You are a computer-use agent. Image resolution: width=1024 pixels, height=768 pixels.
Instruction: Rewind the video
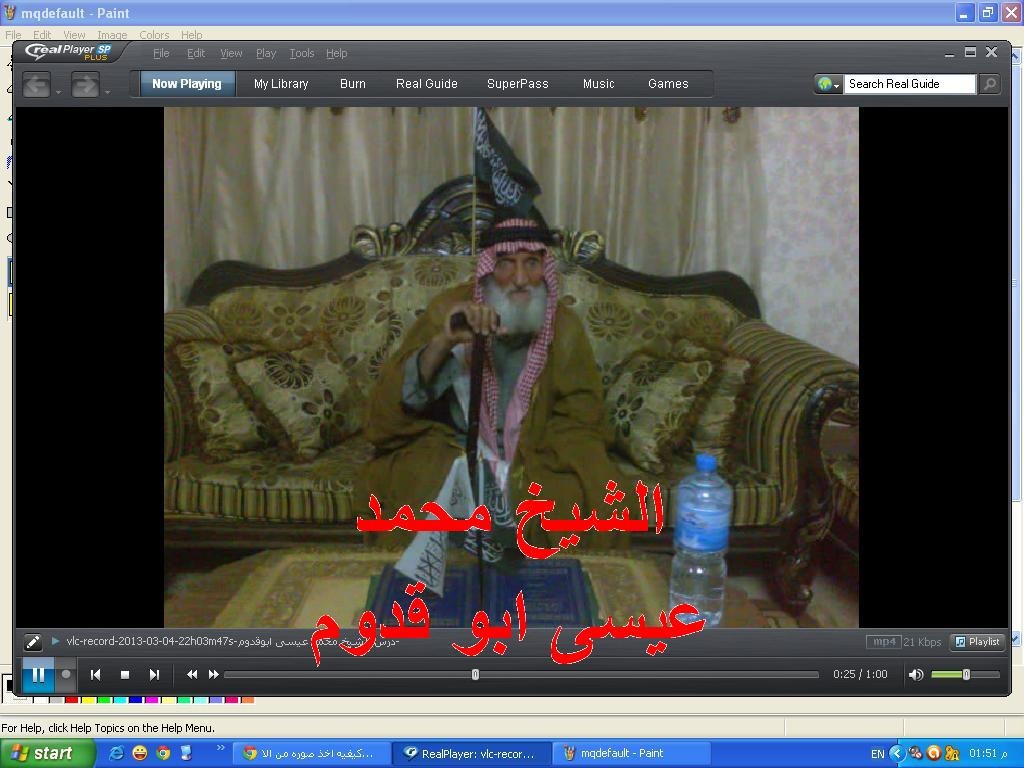click(192, 675)
